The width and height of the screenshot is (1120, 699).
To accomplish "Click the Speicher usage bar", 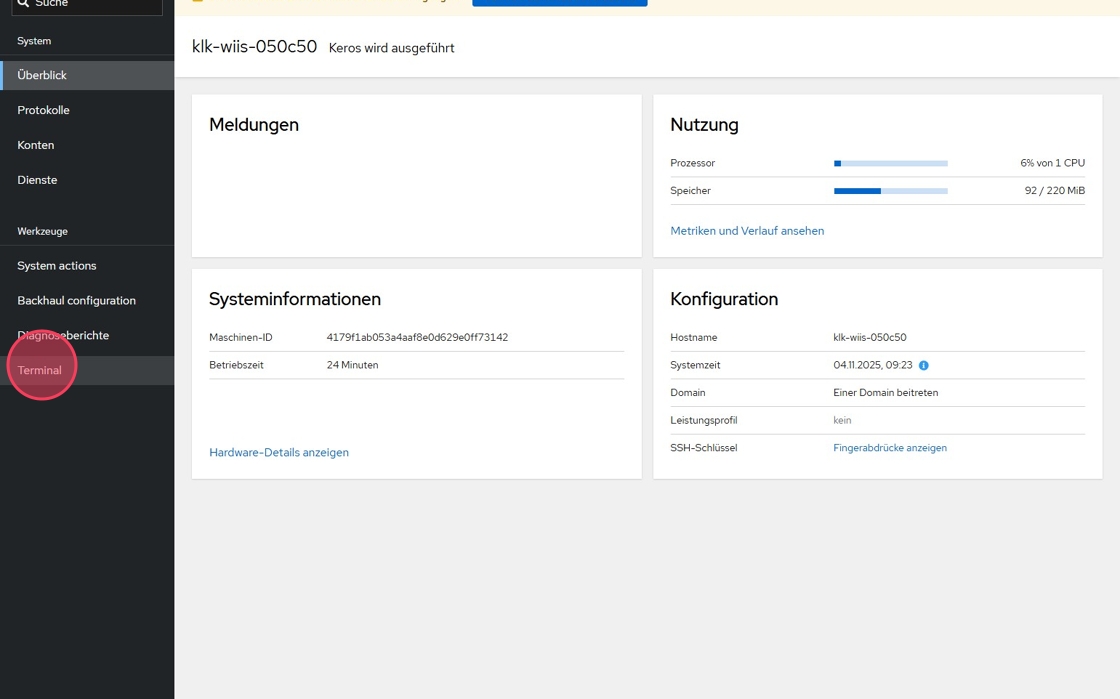I will (x=890, y=191).
